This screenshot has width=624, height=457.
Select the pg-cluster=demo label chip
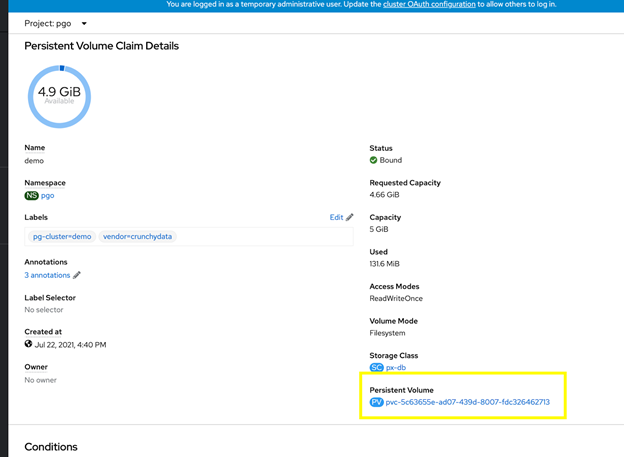click(62, 237)
